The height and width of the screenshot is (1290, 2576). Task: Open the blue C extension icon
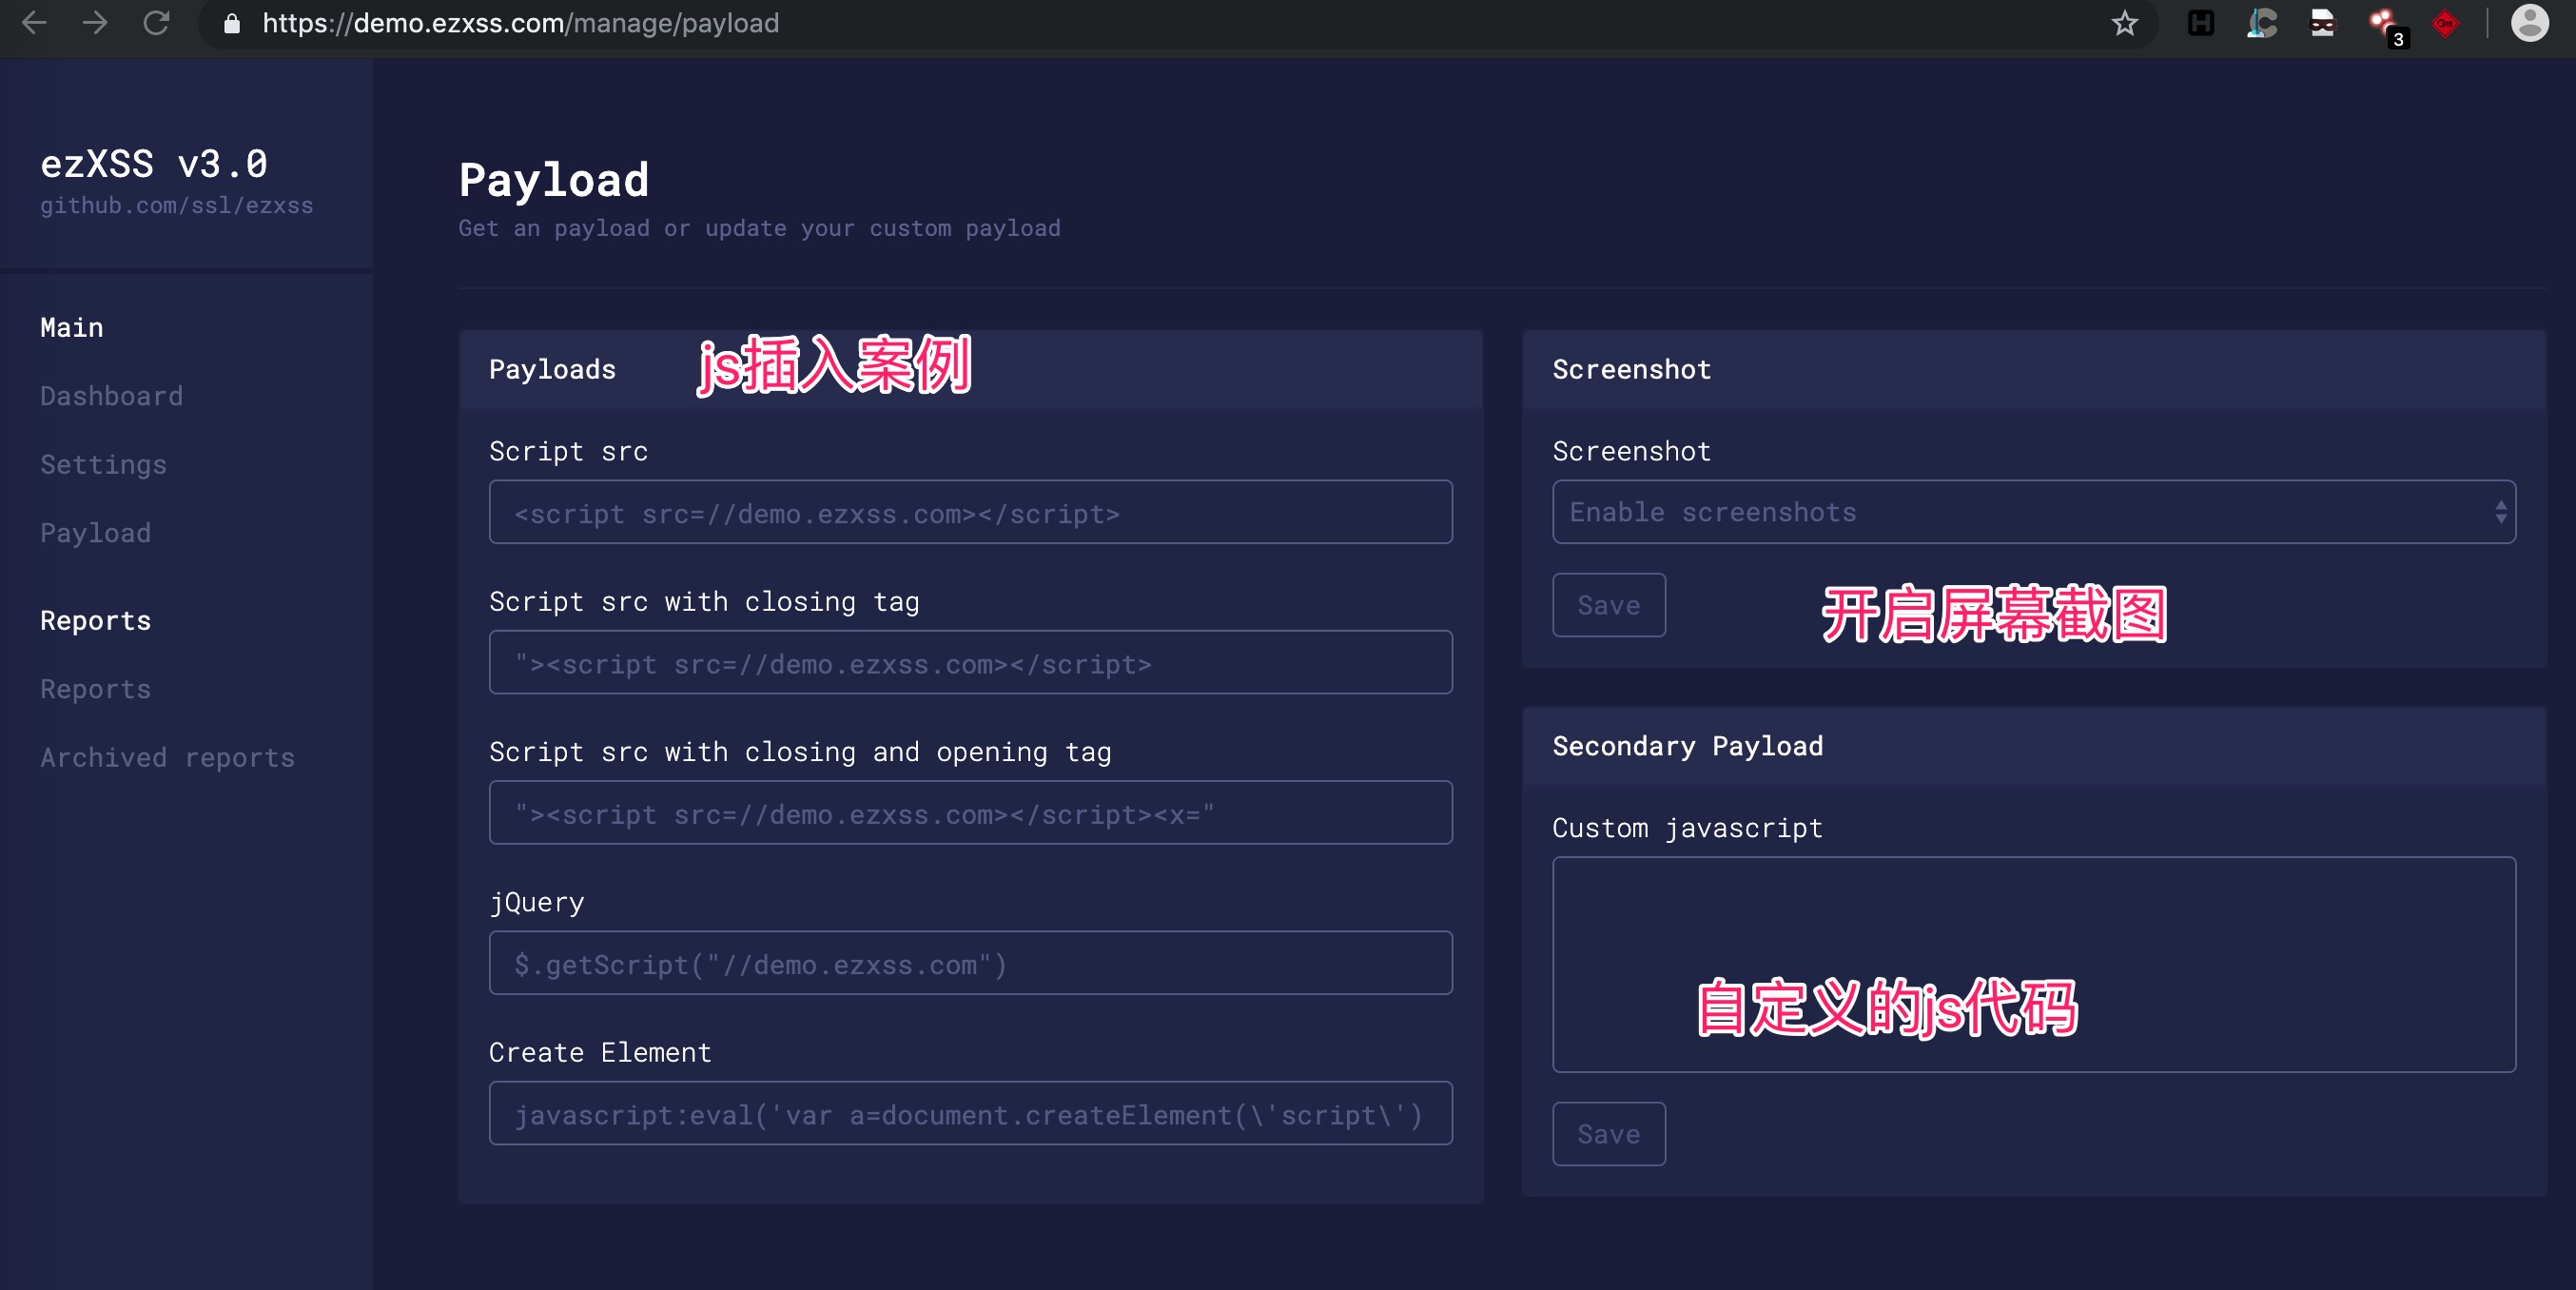click(2262, 23)
